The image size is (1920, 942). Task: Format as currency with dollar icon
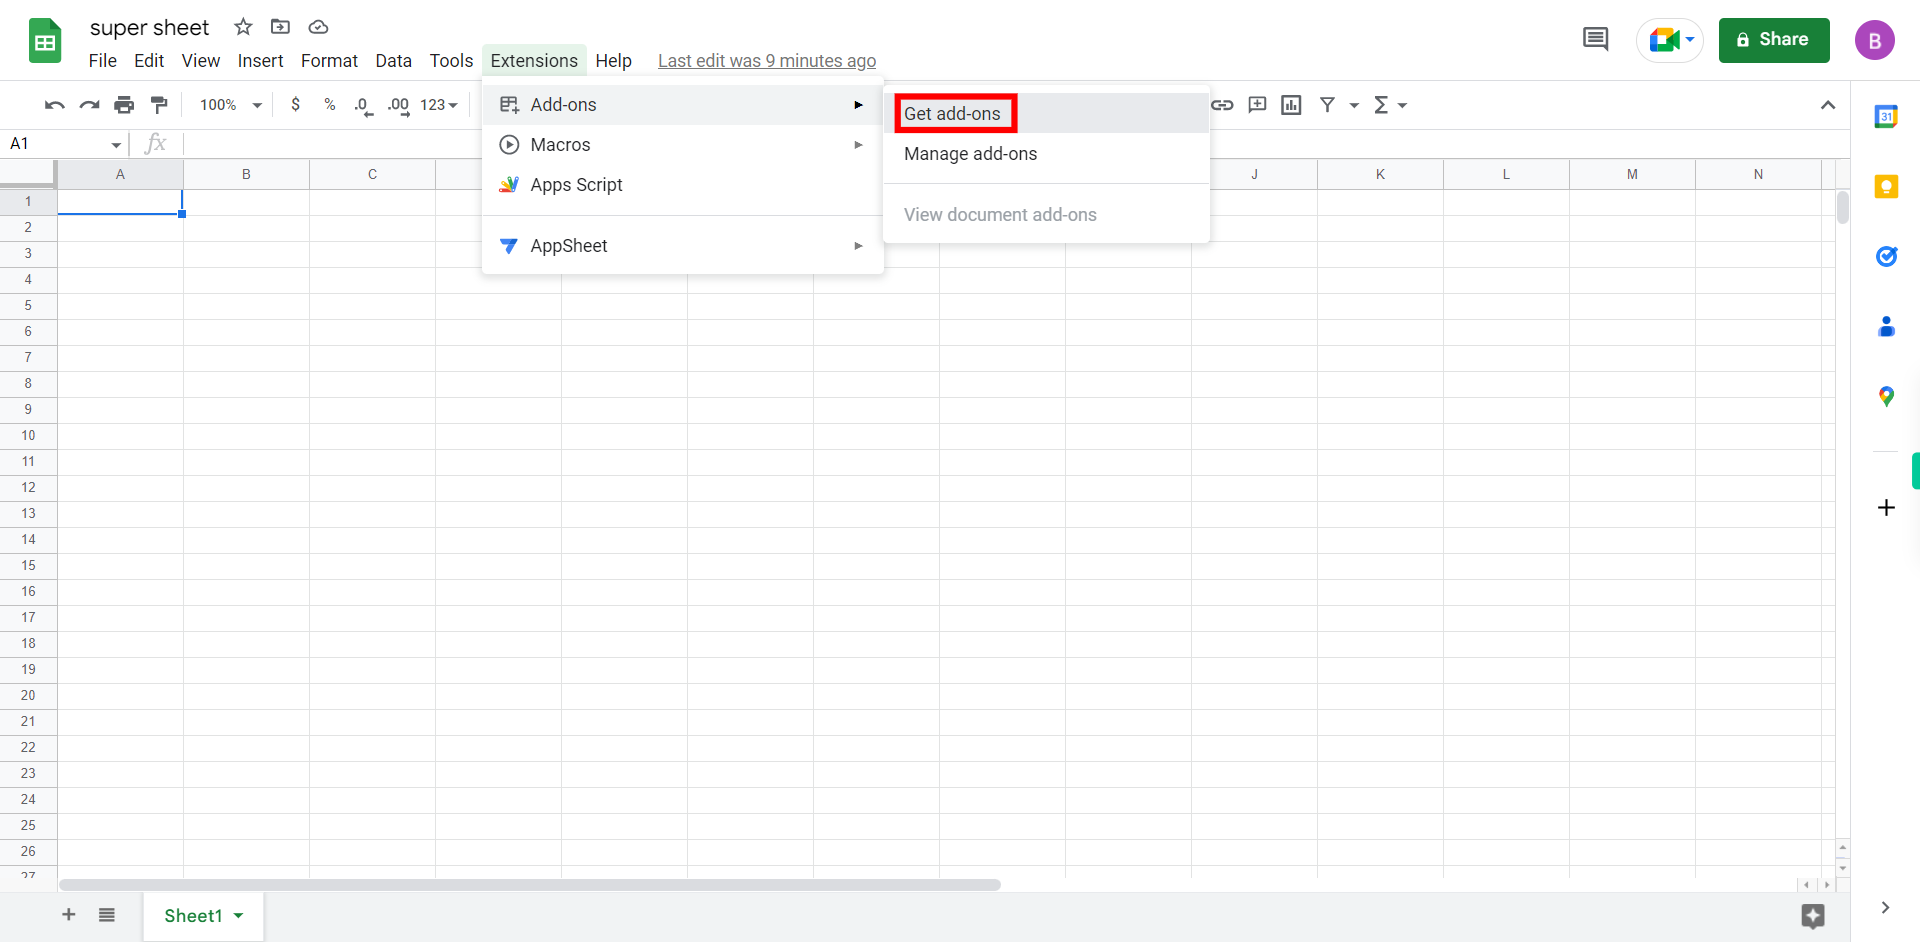pos(295,104)
